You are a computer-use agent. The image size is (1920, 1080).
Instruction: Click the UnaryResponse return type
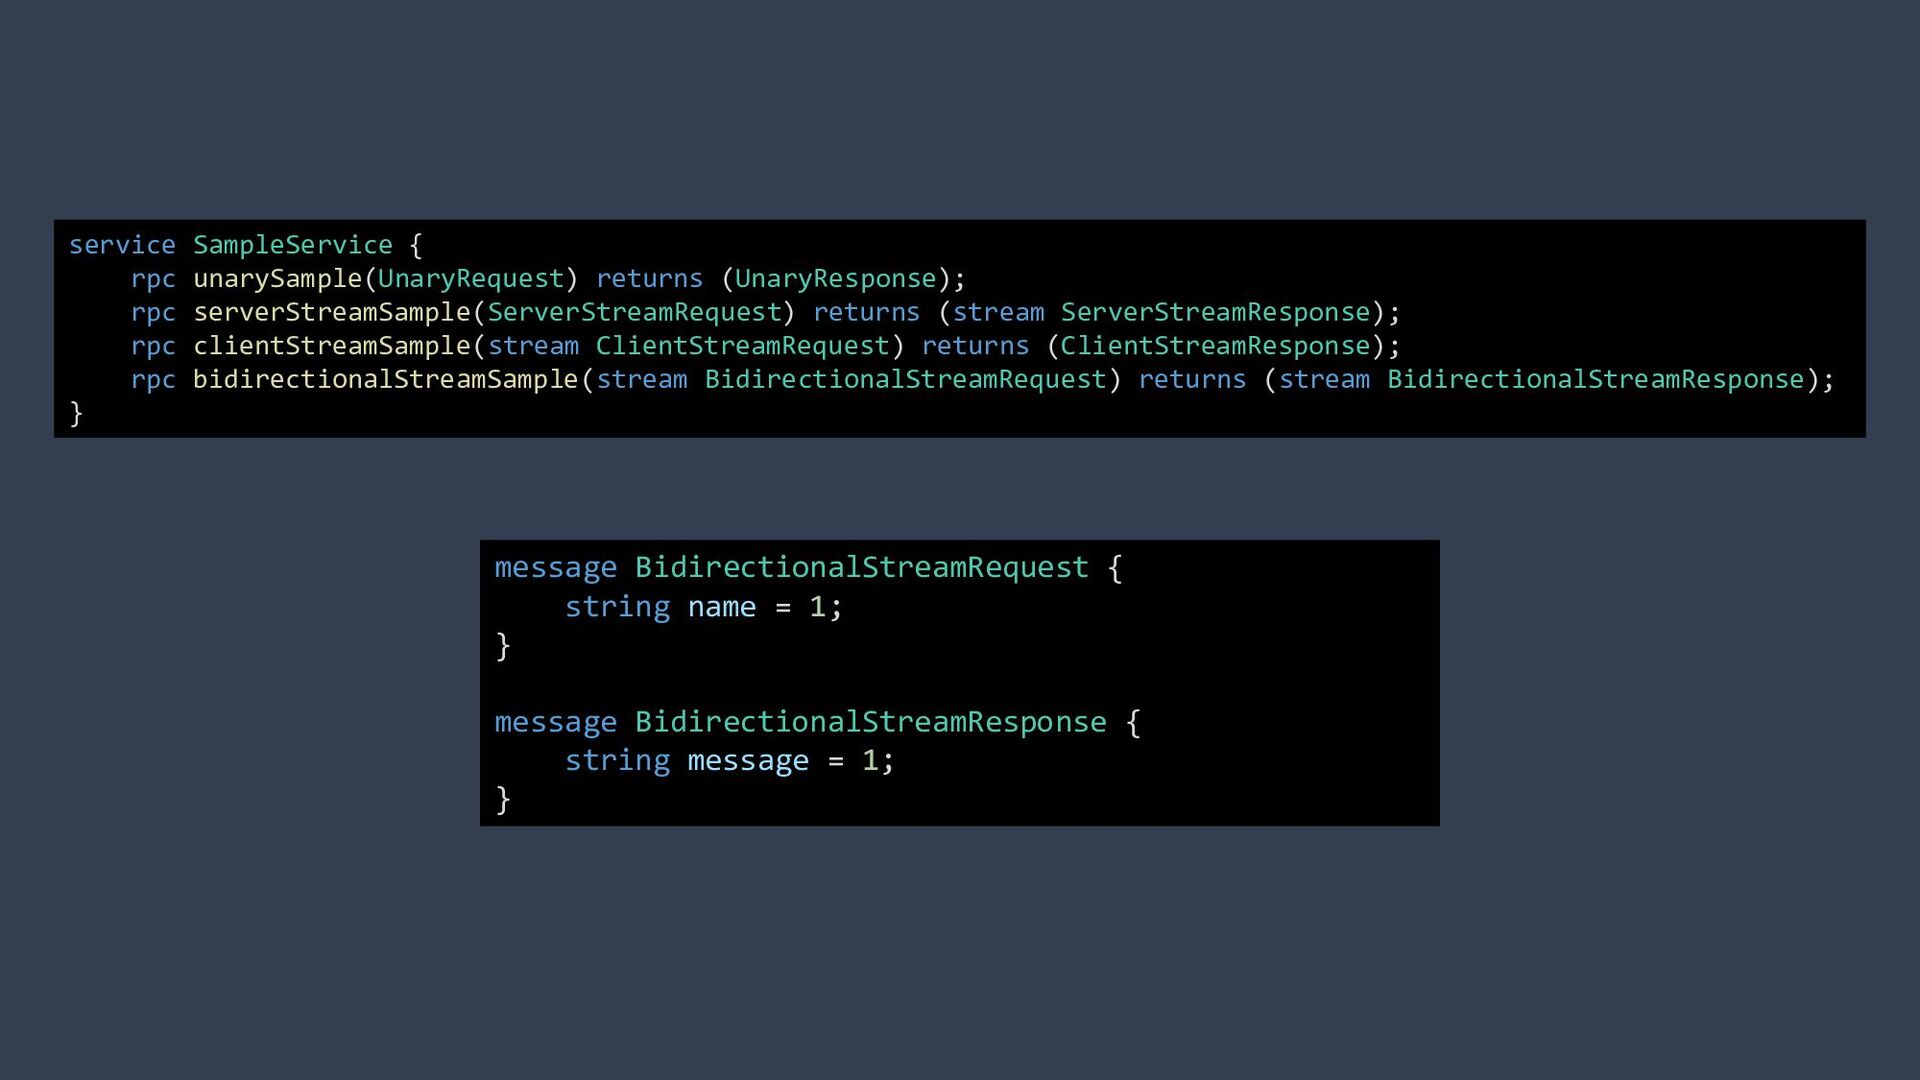[836, 279]
